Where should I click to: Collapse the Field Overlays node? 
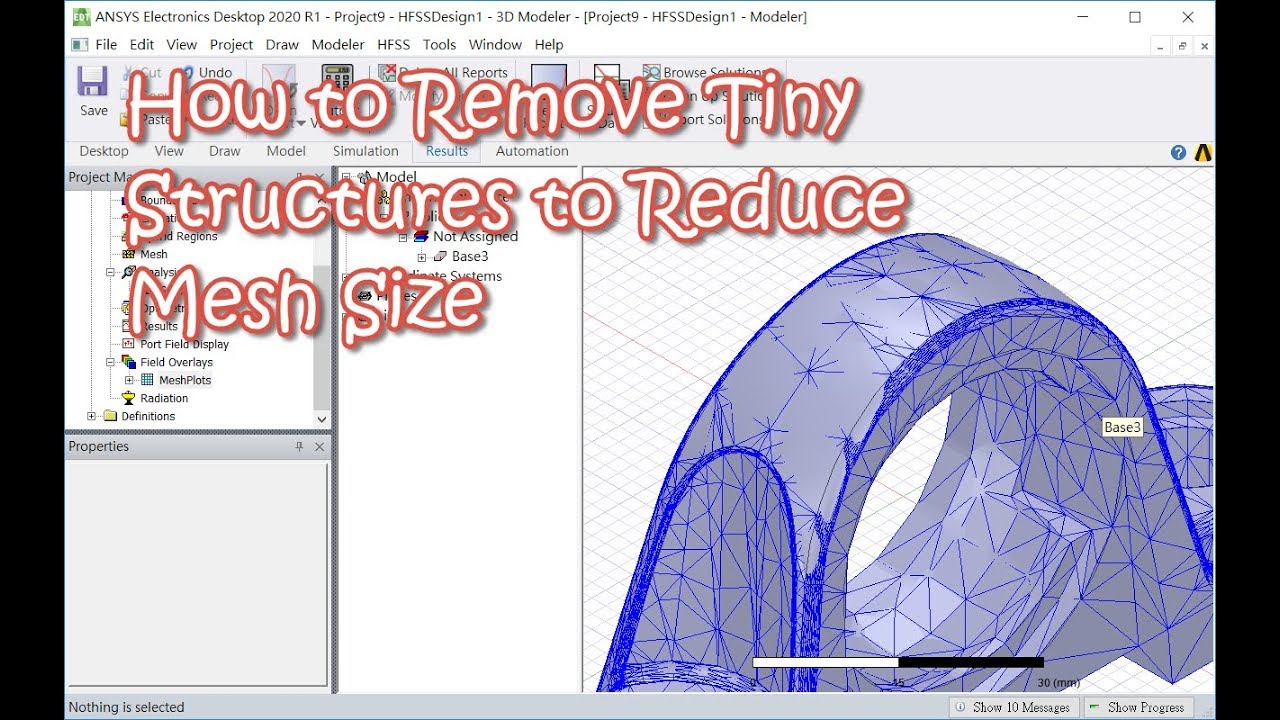click(111, 362)
